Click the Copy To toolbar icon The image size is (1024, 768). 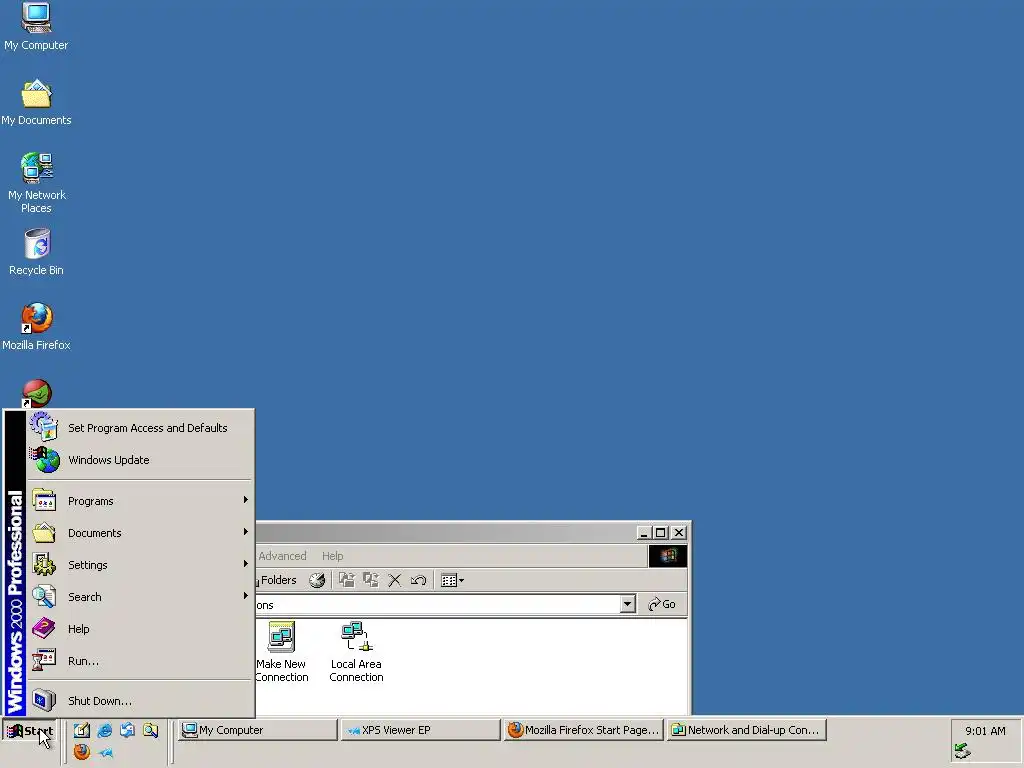(371, 580)
